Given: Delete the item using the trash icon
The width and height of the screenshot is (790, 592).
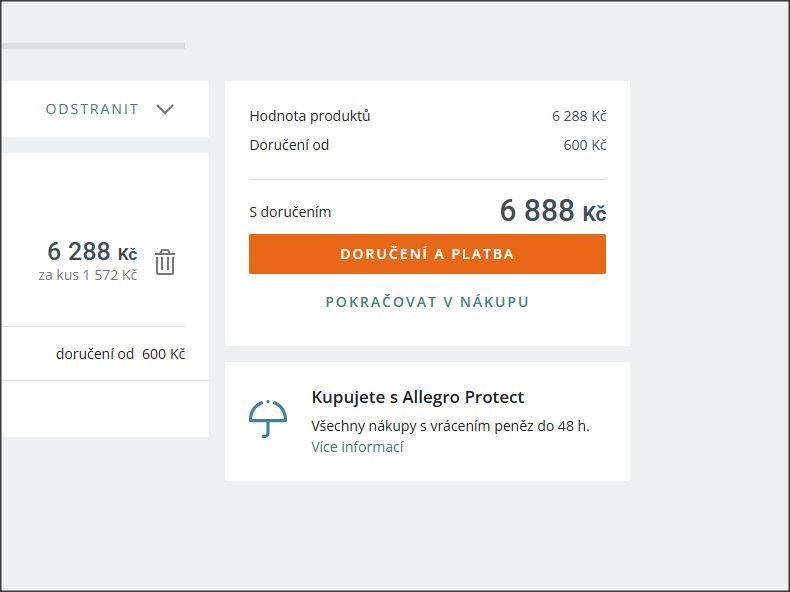Looking at the screenshot, I should [165, 262].
